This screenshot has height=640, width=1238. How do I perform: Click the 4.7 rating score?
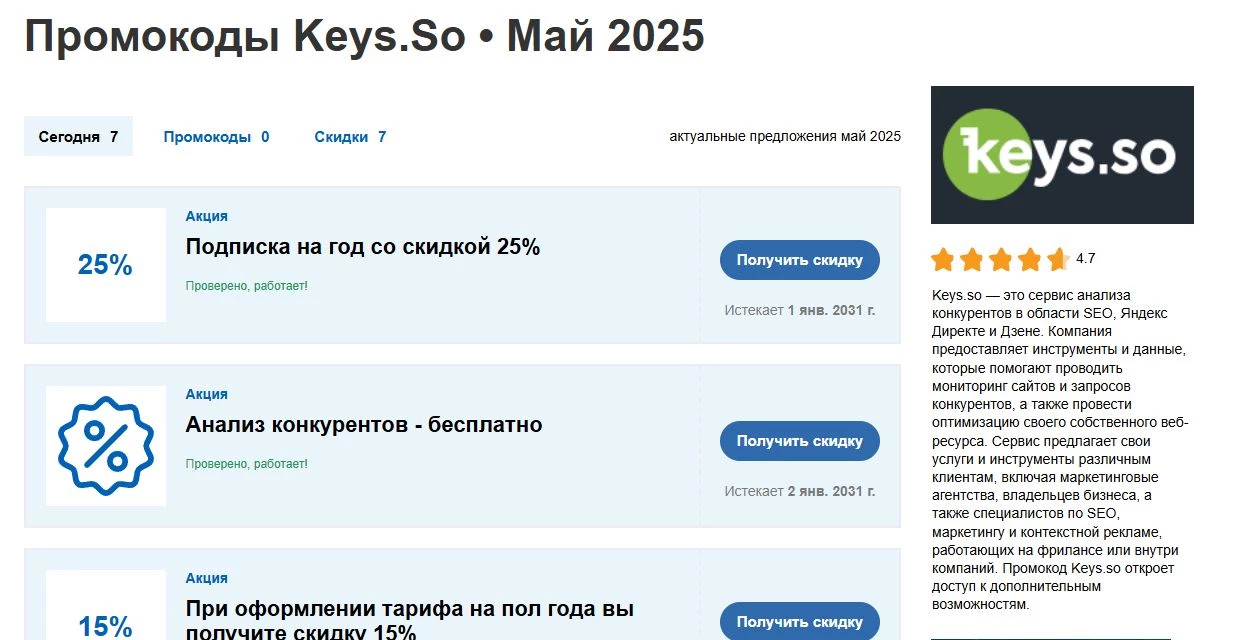click(x=1085, y=257)
